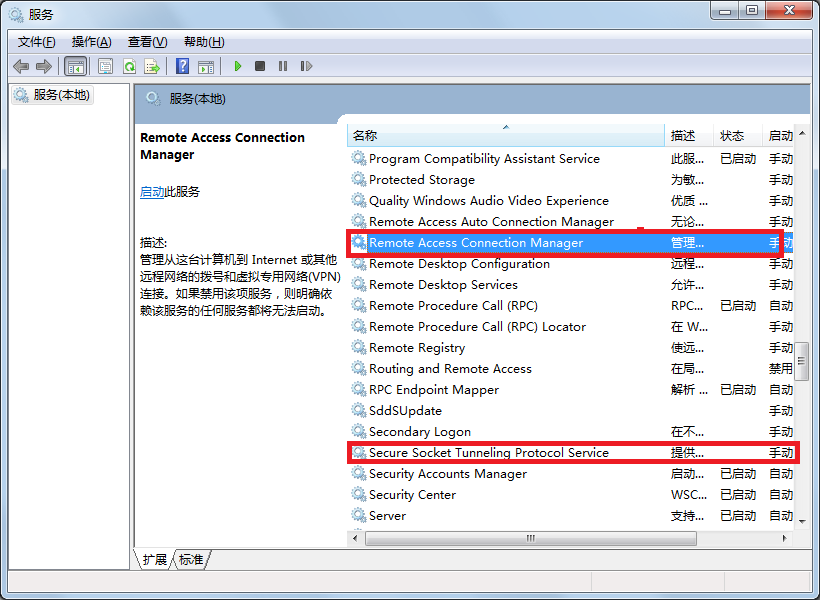Image resolution: width=820 pixels, height=600 pixels.
Task: Click 已启动 status of RPC Endpoint Mapper
Action: (738, 390)
